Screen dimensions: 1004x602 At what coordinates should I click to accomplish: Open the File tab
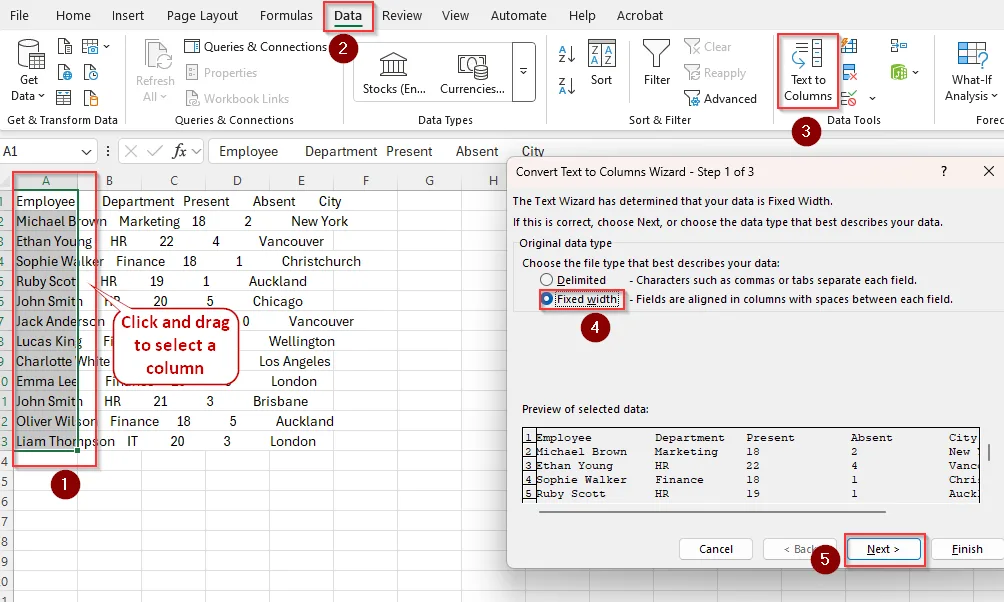(19, 15)
